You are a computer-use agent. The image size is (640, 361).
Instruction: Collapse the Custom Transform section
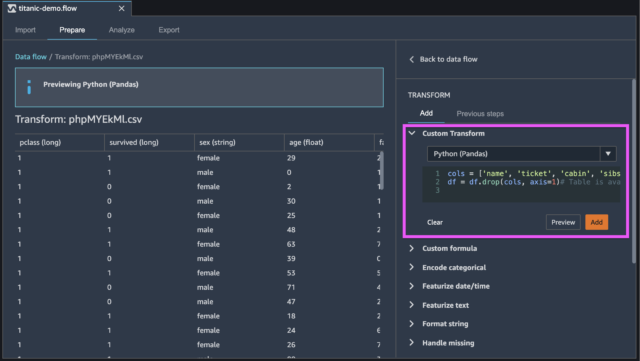click(x=412, y=133)
